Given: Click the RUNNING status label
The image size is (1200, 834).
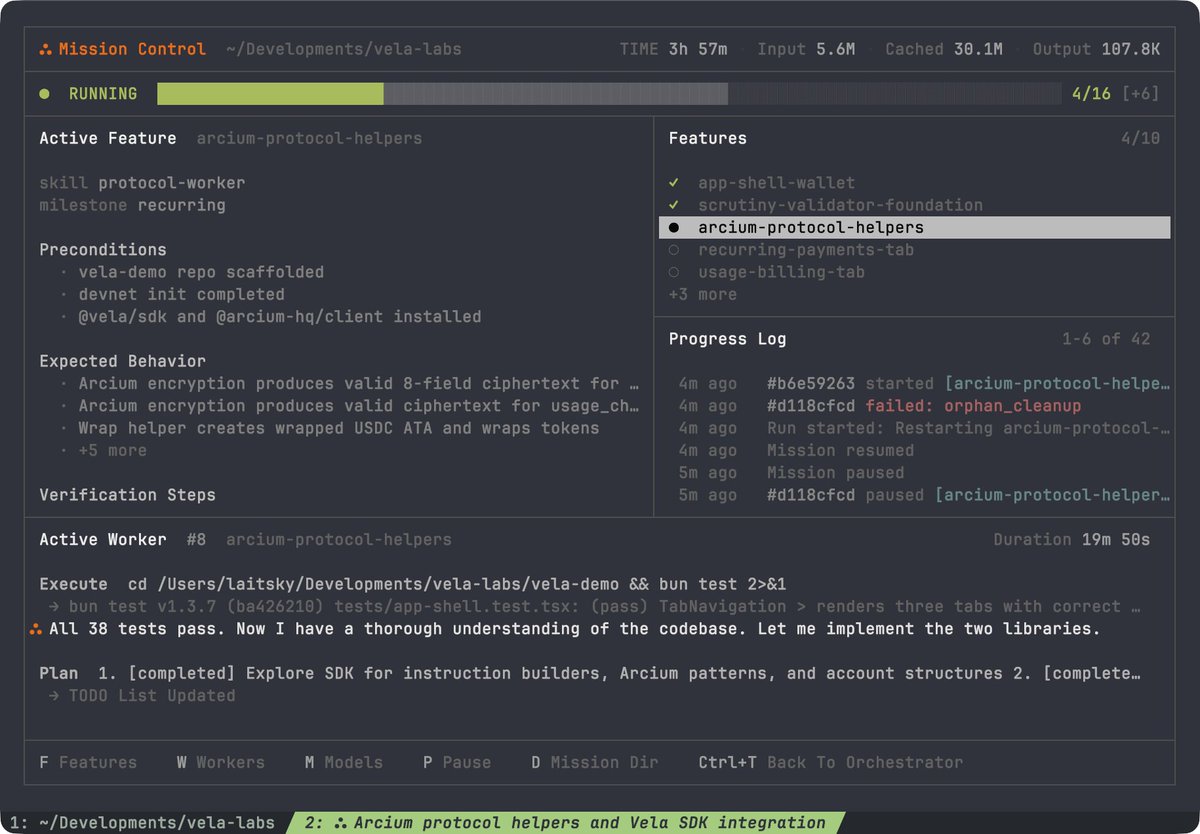Looking at the screenshot, I should tap(103, 94).
